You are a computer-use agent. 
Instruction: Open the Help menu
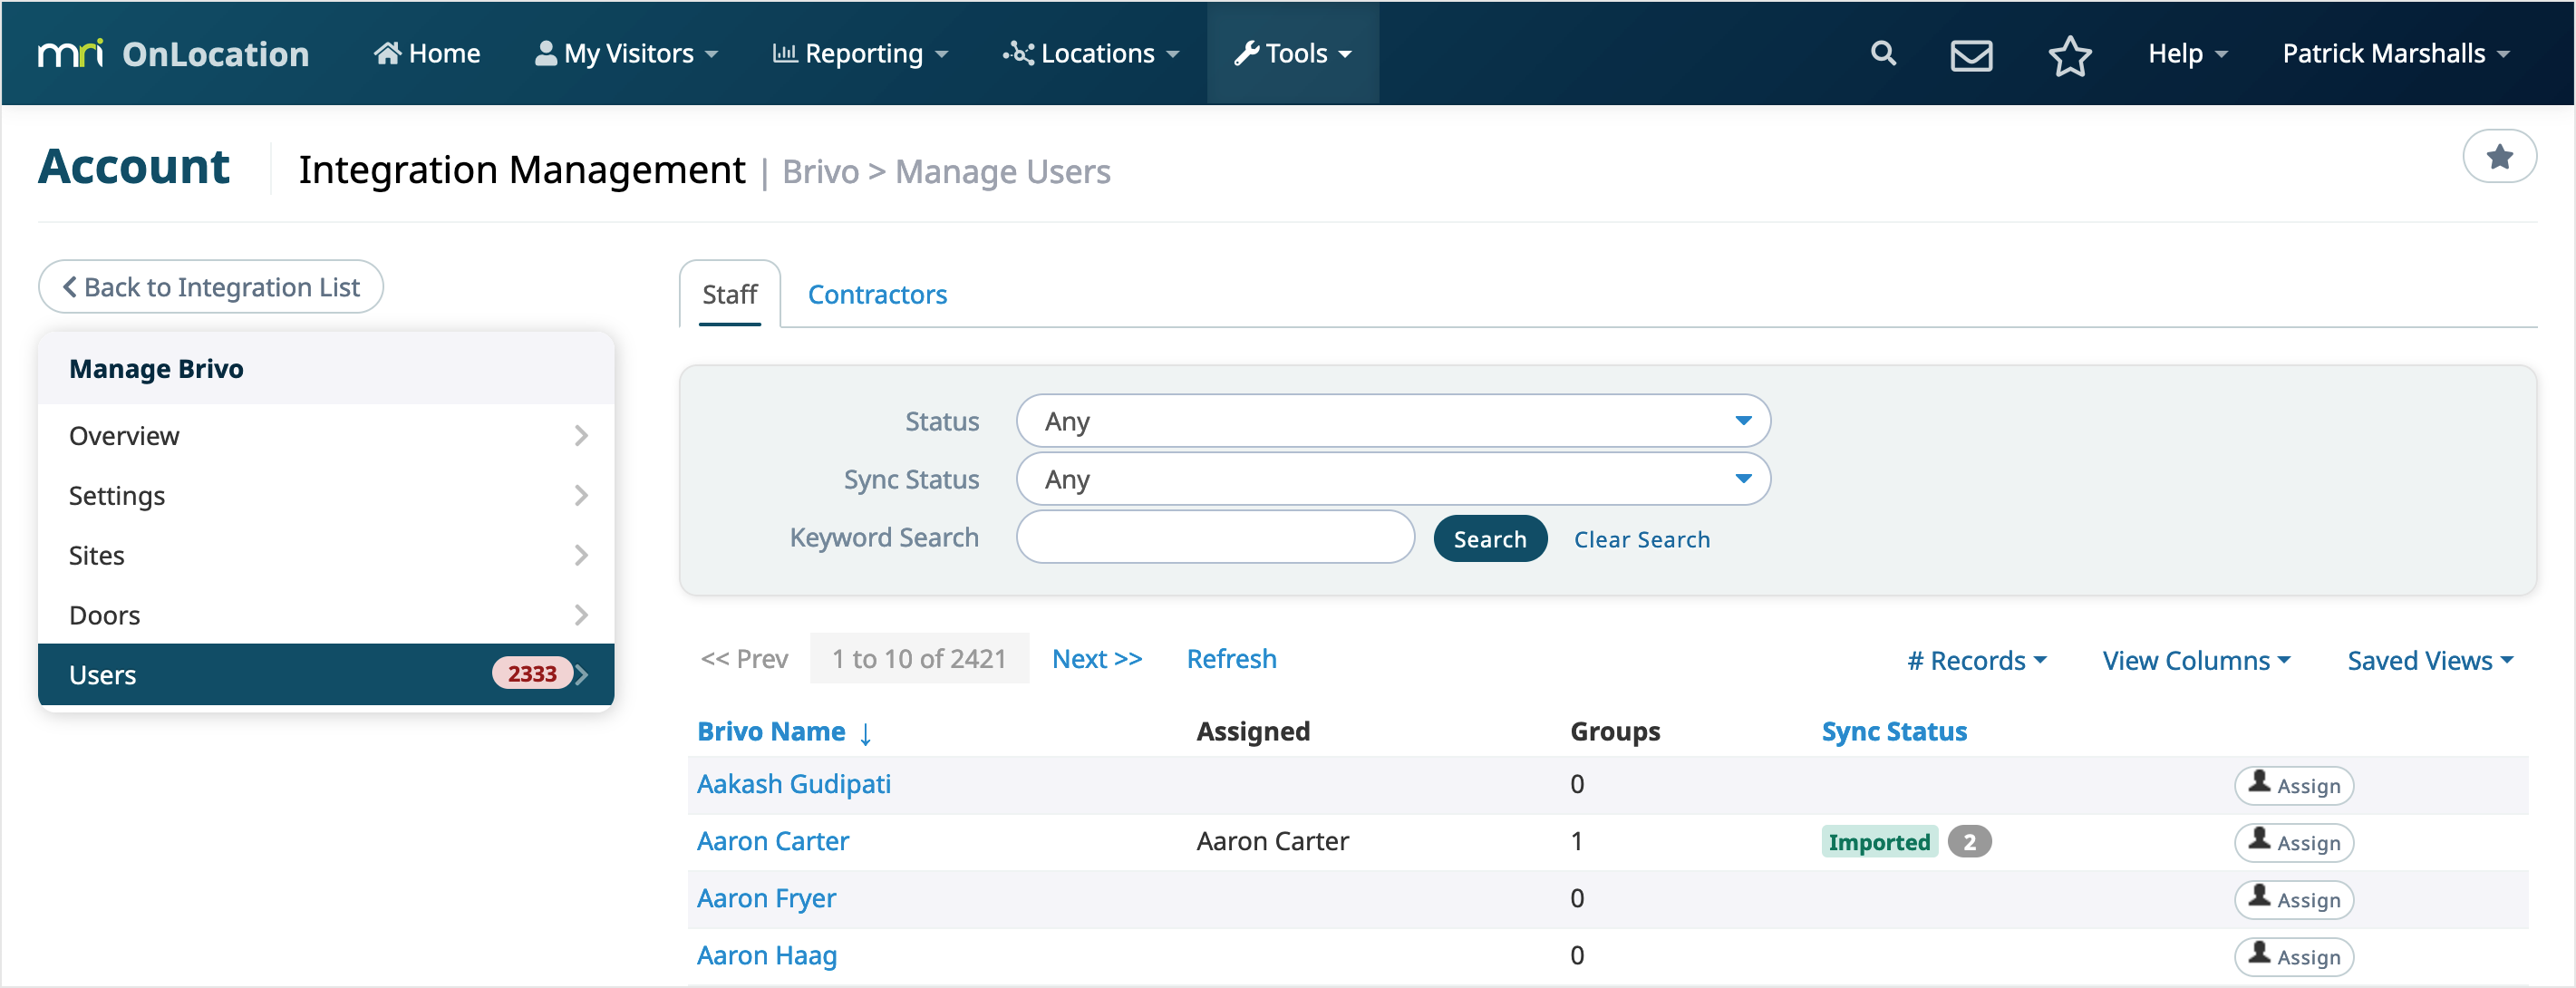(2187, 53)
